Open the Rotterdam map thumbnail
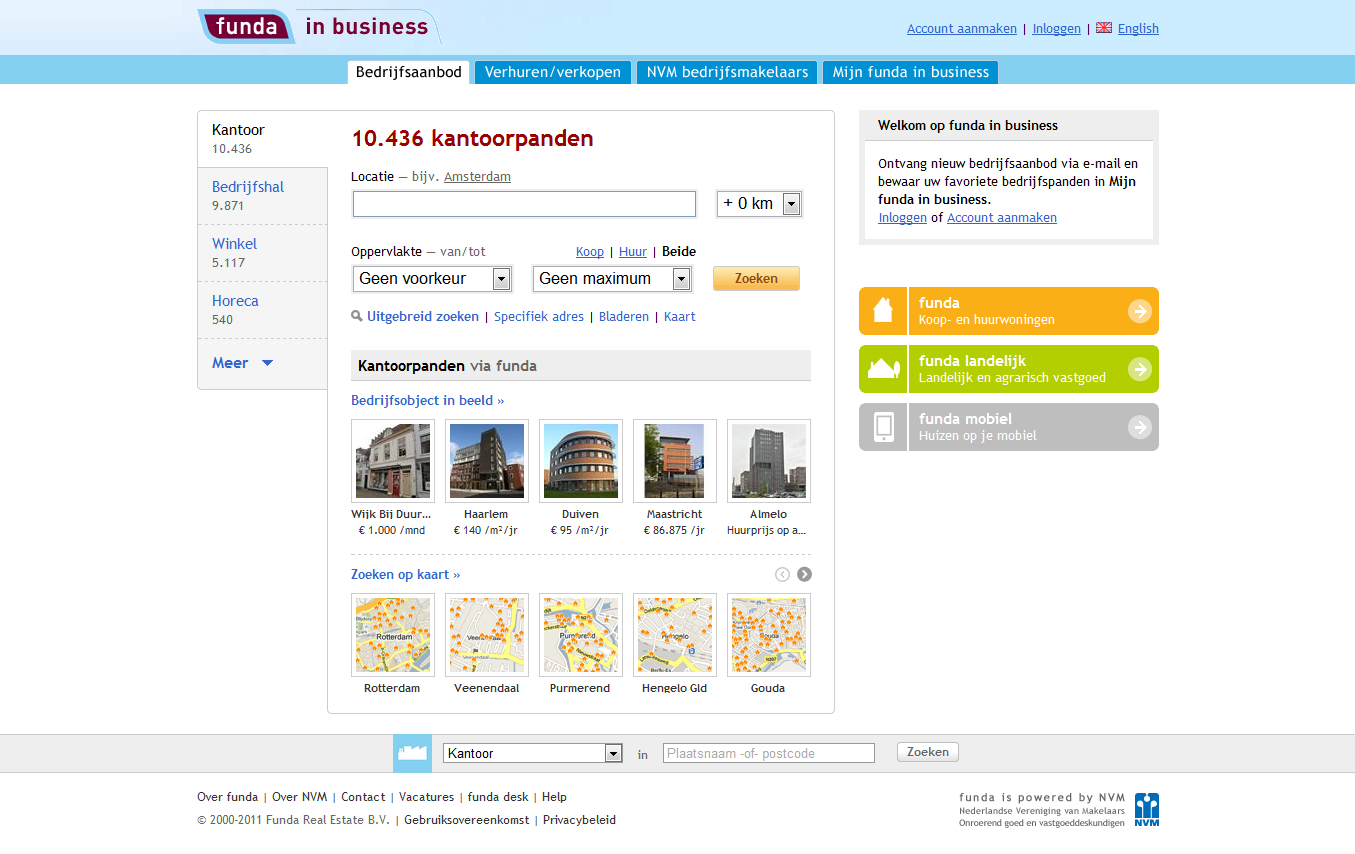 [x=393, y=635]
